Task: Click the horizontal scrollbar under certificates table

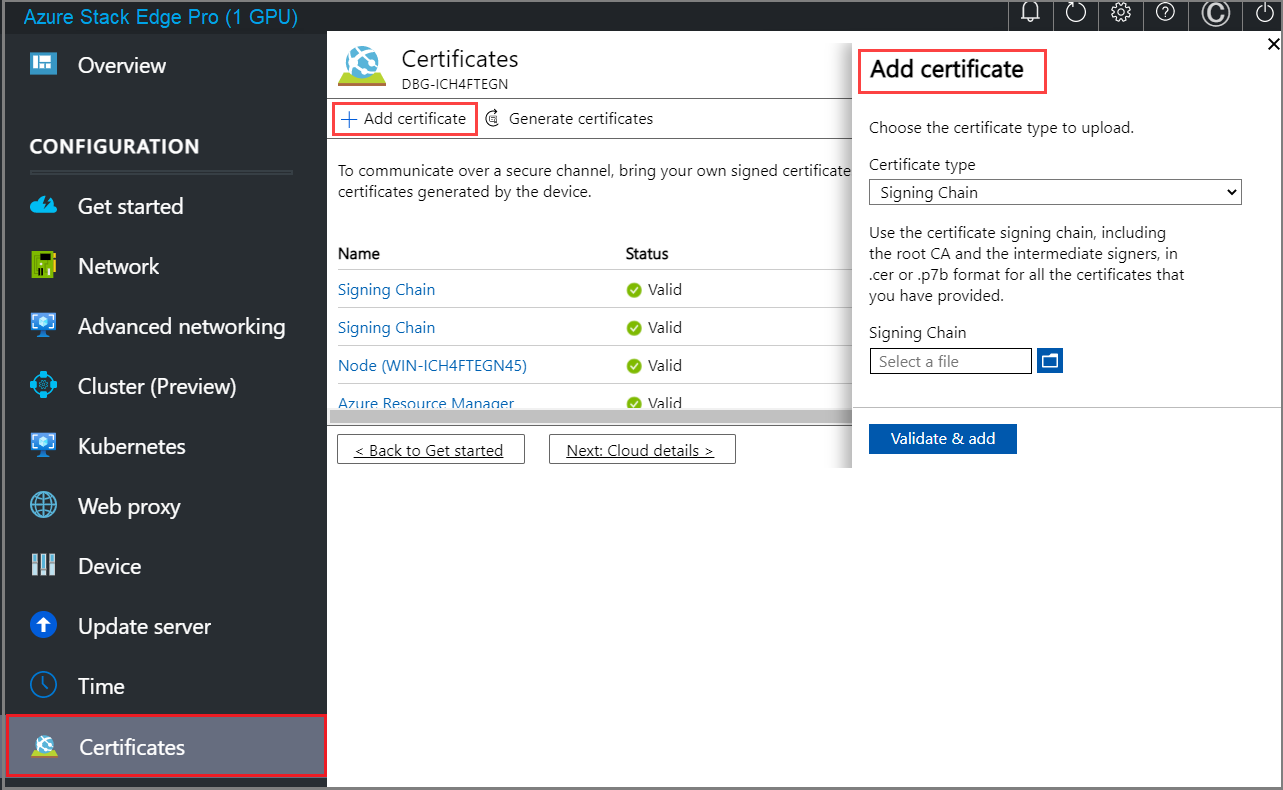Action: pyautogui.click(x=590, y=415)
